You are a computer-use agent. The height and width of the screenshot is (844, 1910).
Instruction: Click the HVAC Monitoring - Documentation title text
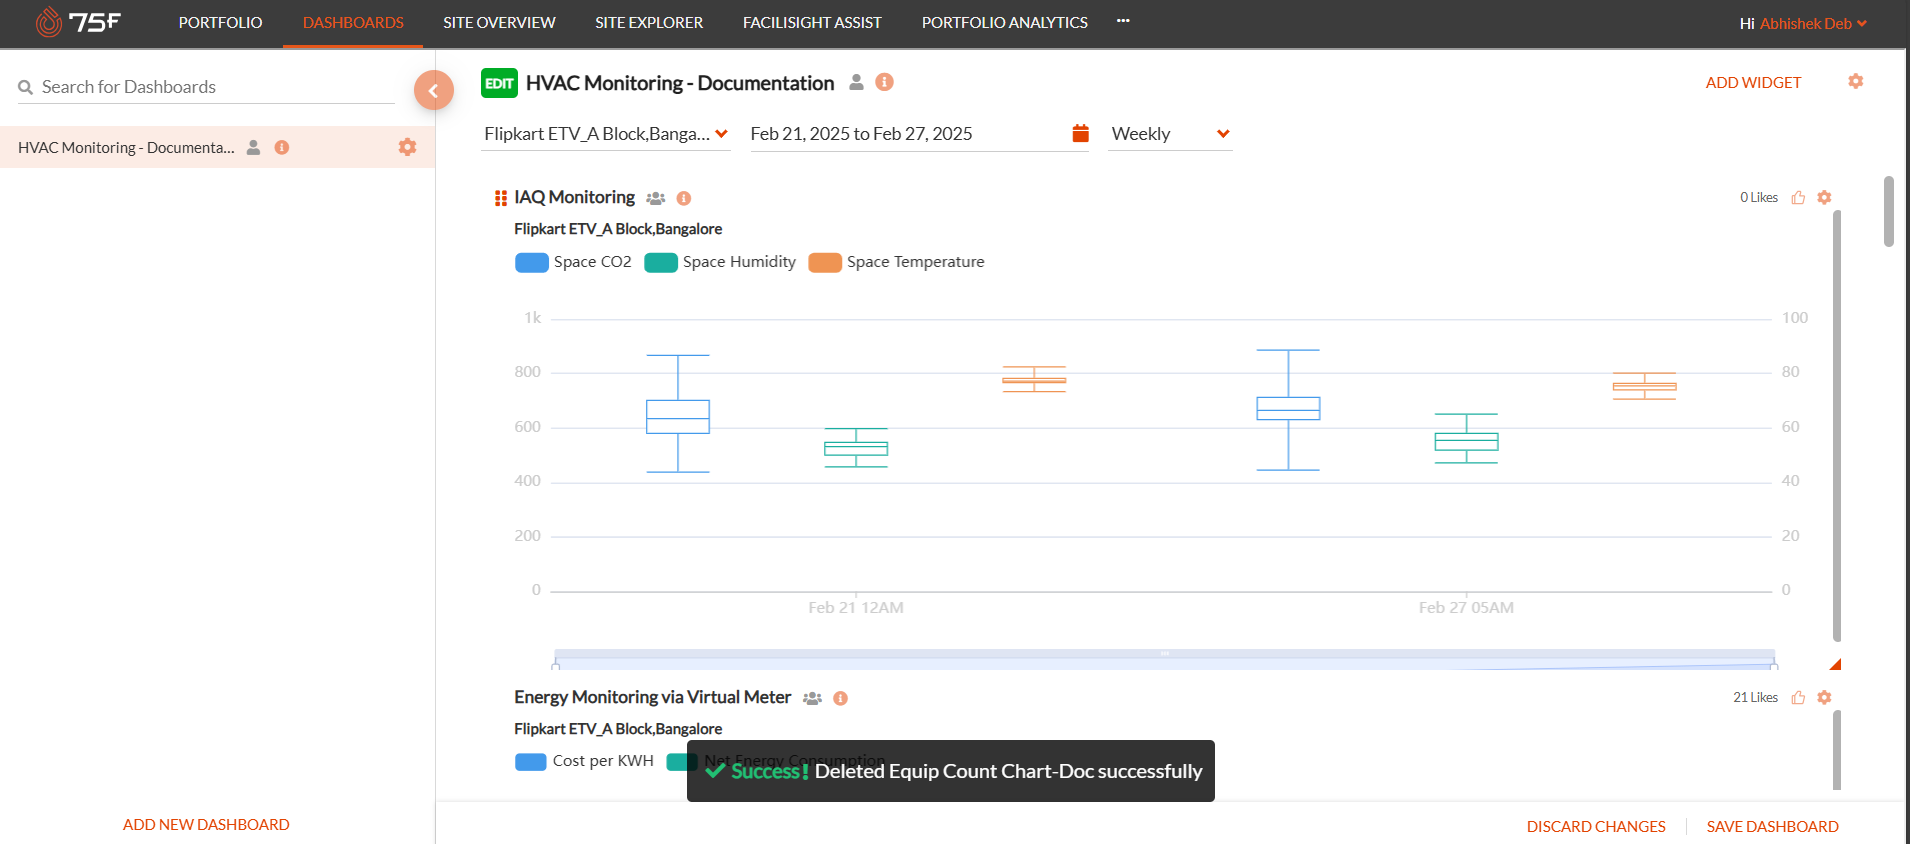pos(680,83)
